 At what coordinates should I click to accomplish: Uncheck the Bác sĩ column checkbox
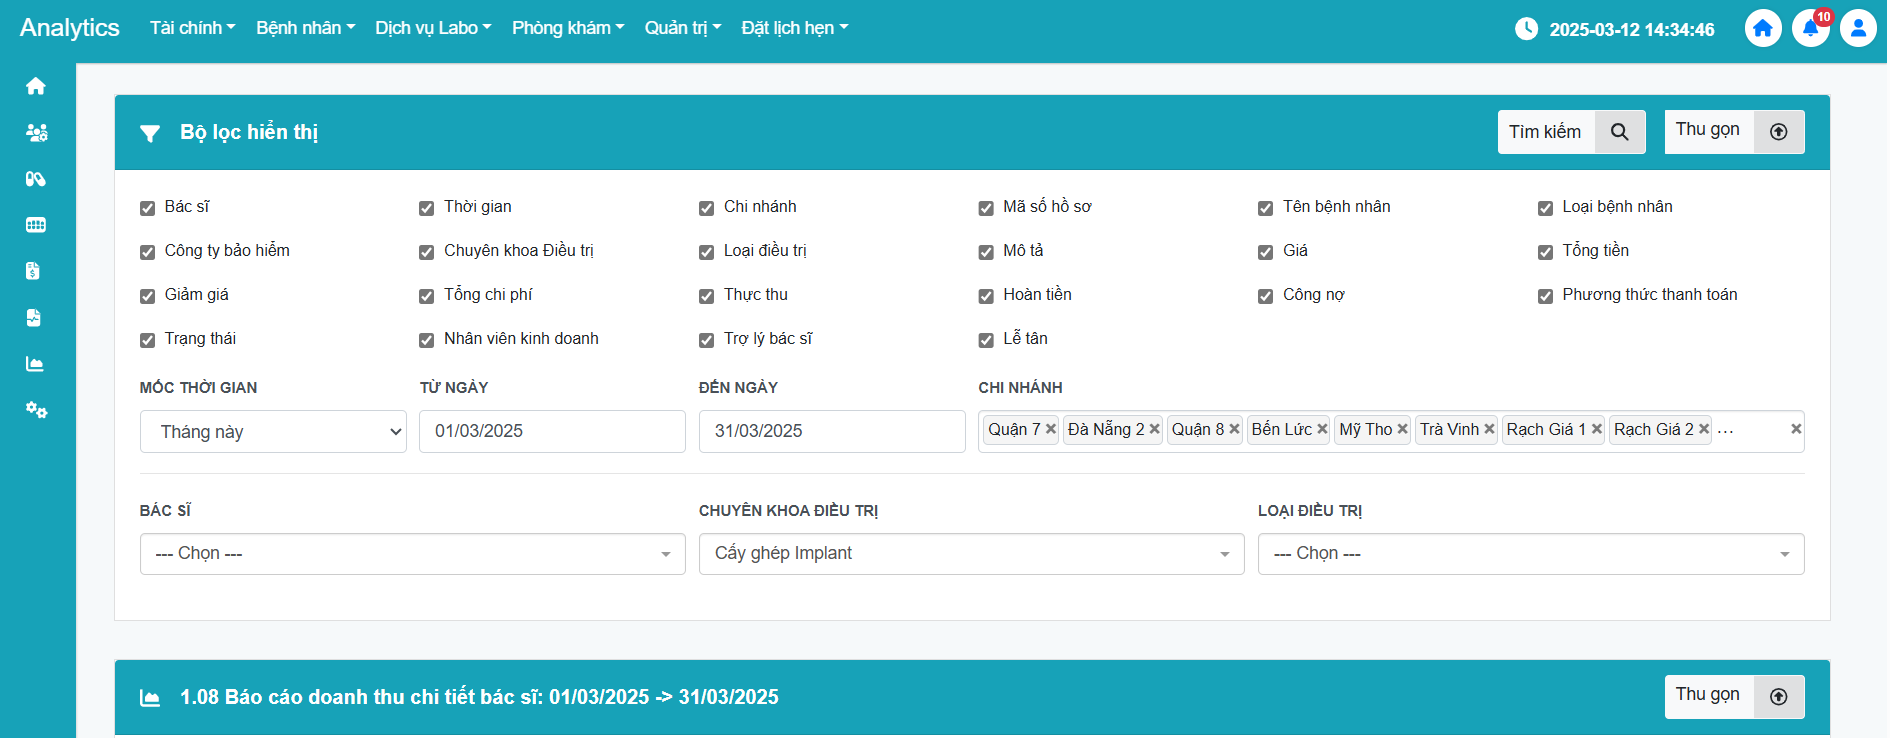(148, 208)
